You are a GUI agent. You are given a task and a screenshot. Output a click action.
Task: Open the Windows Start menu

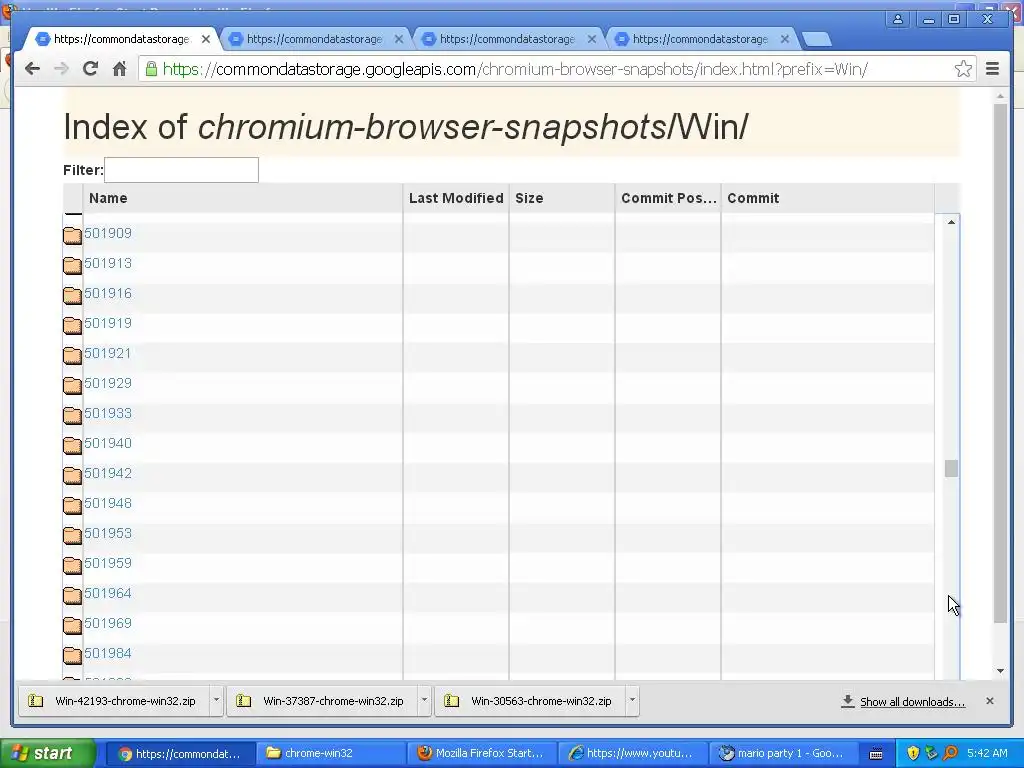(x=48, y=753)
